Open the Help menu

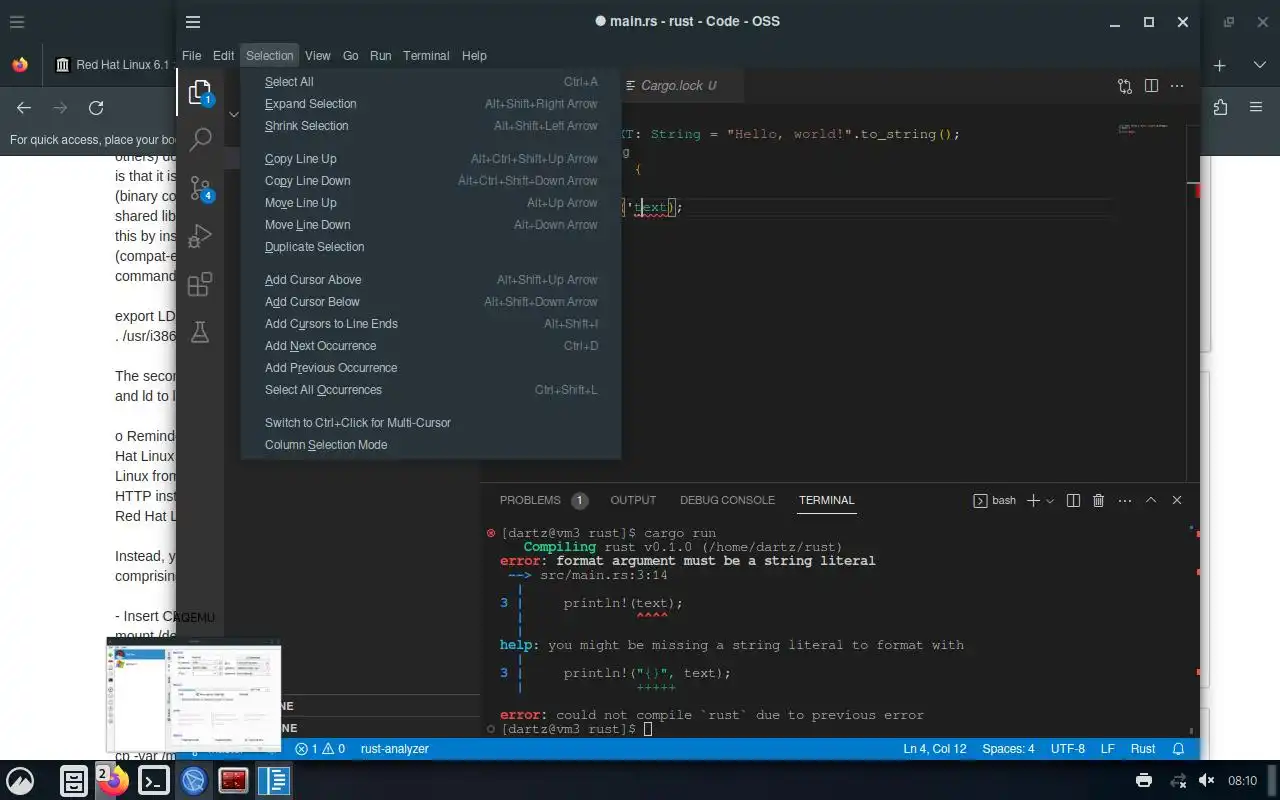474,56
